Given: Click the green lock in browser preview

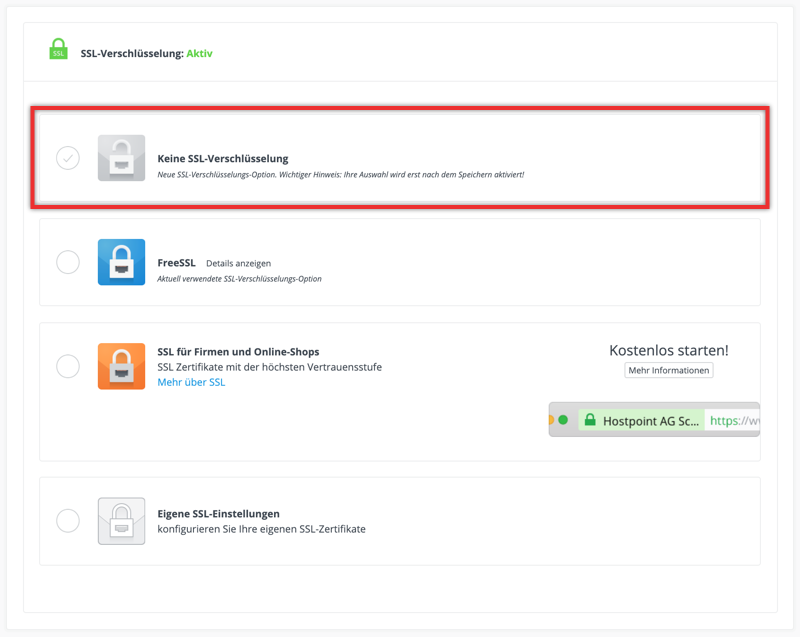Looking at the screenshot, I should pyautogui.click(x=590, y=420).
